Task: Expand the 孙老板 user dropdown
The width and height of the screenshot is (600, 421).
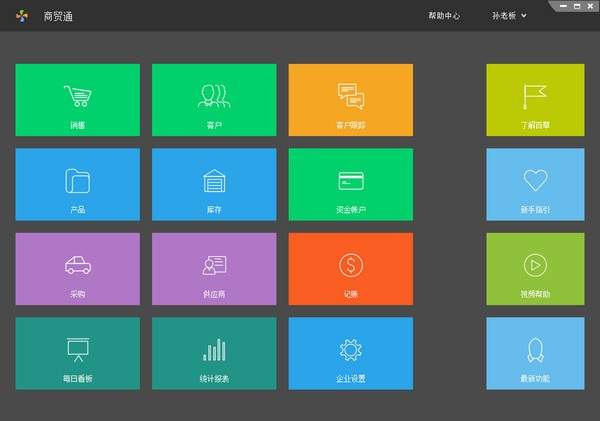Action: tap(509, 16)
